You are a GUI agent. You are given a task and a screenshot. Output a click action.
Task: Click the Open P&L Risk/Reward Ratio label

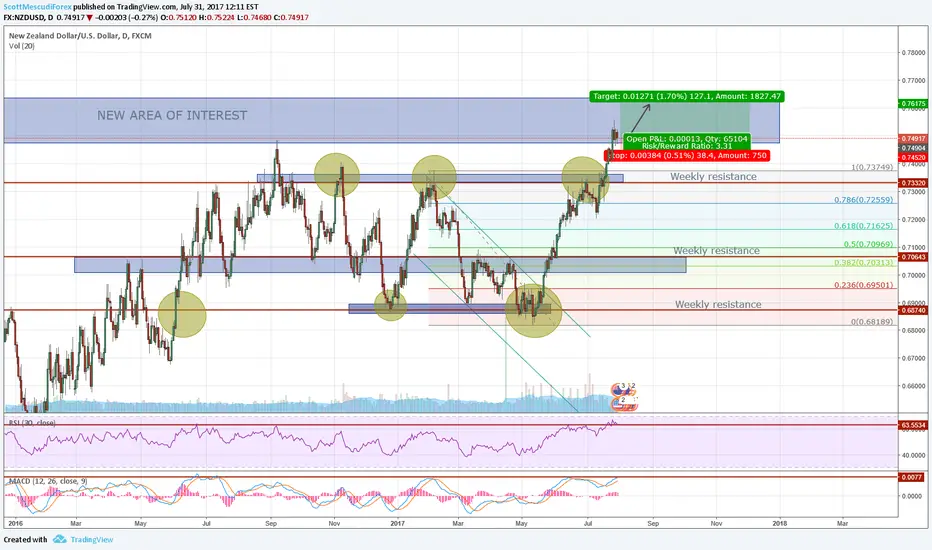[x=687, y=142]
